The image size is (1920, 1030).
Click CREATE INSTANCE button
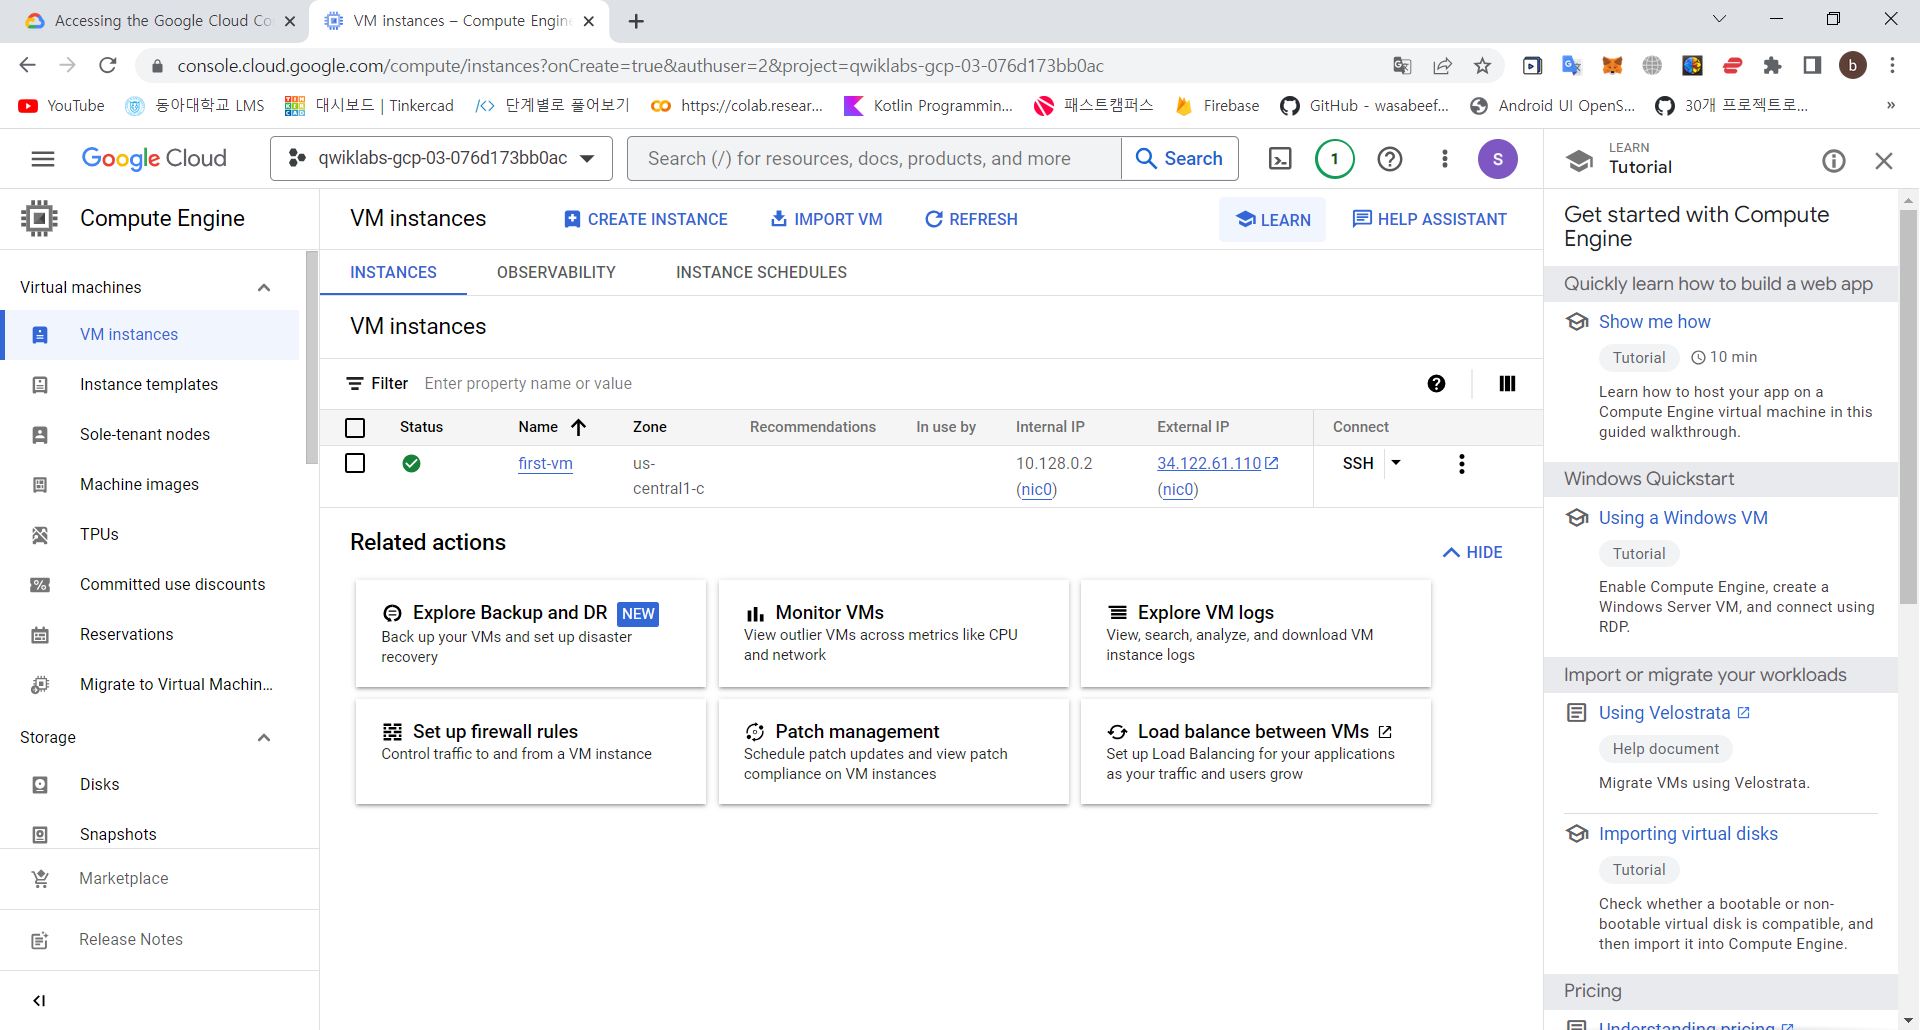645,219
